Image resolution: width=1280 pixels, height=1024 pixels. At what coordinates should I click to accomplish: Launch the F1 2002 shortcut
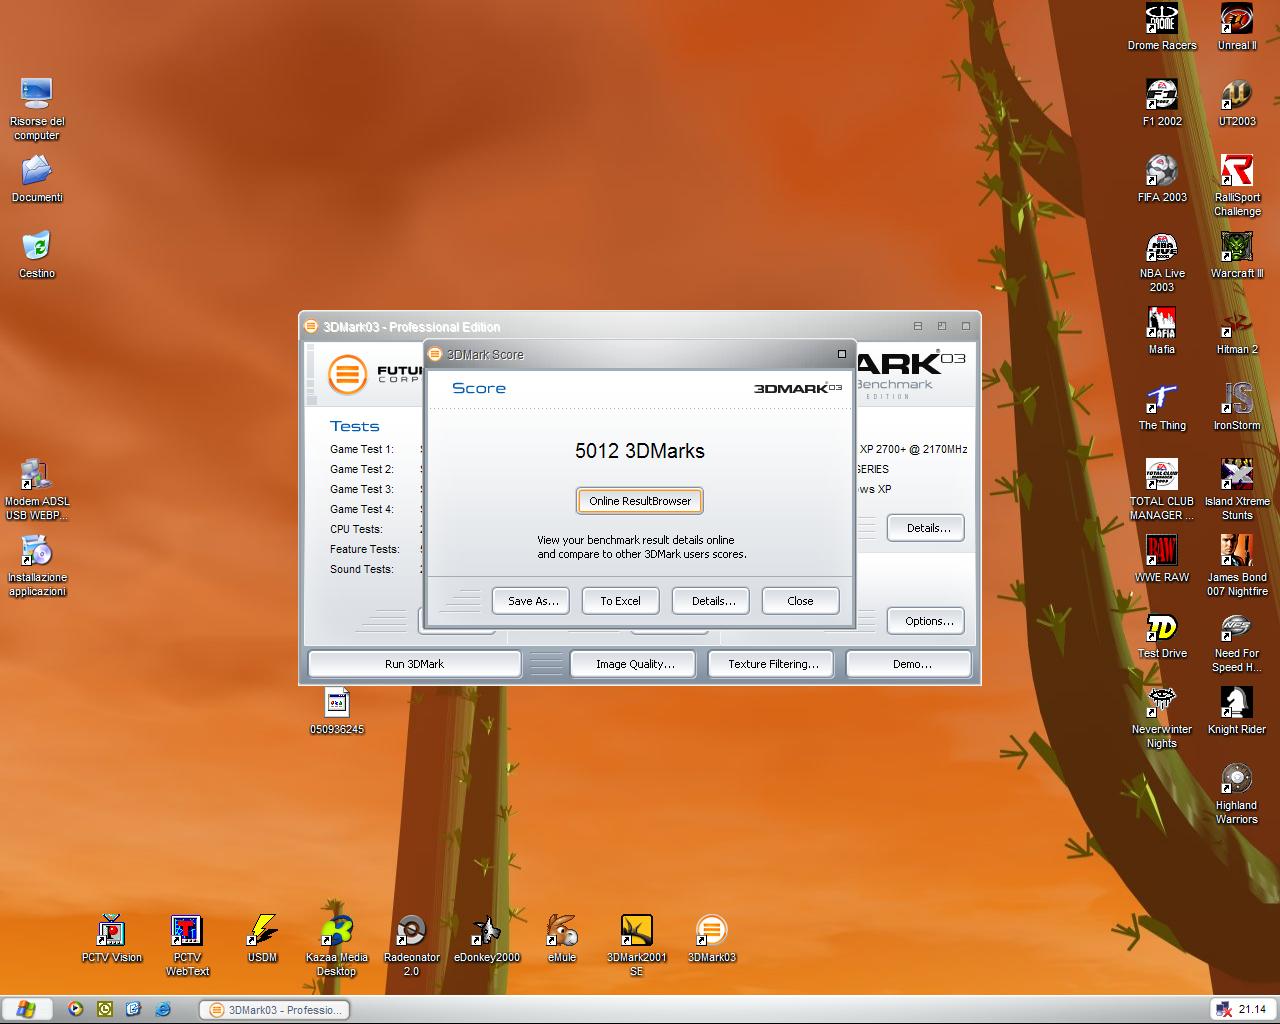click(x=1161, y=103)
